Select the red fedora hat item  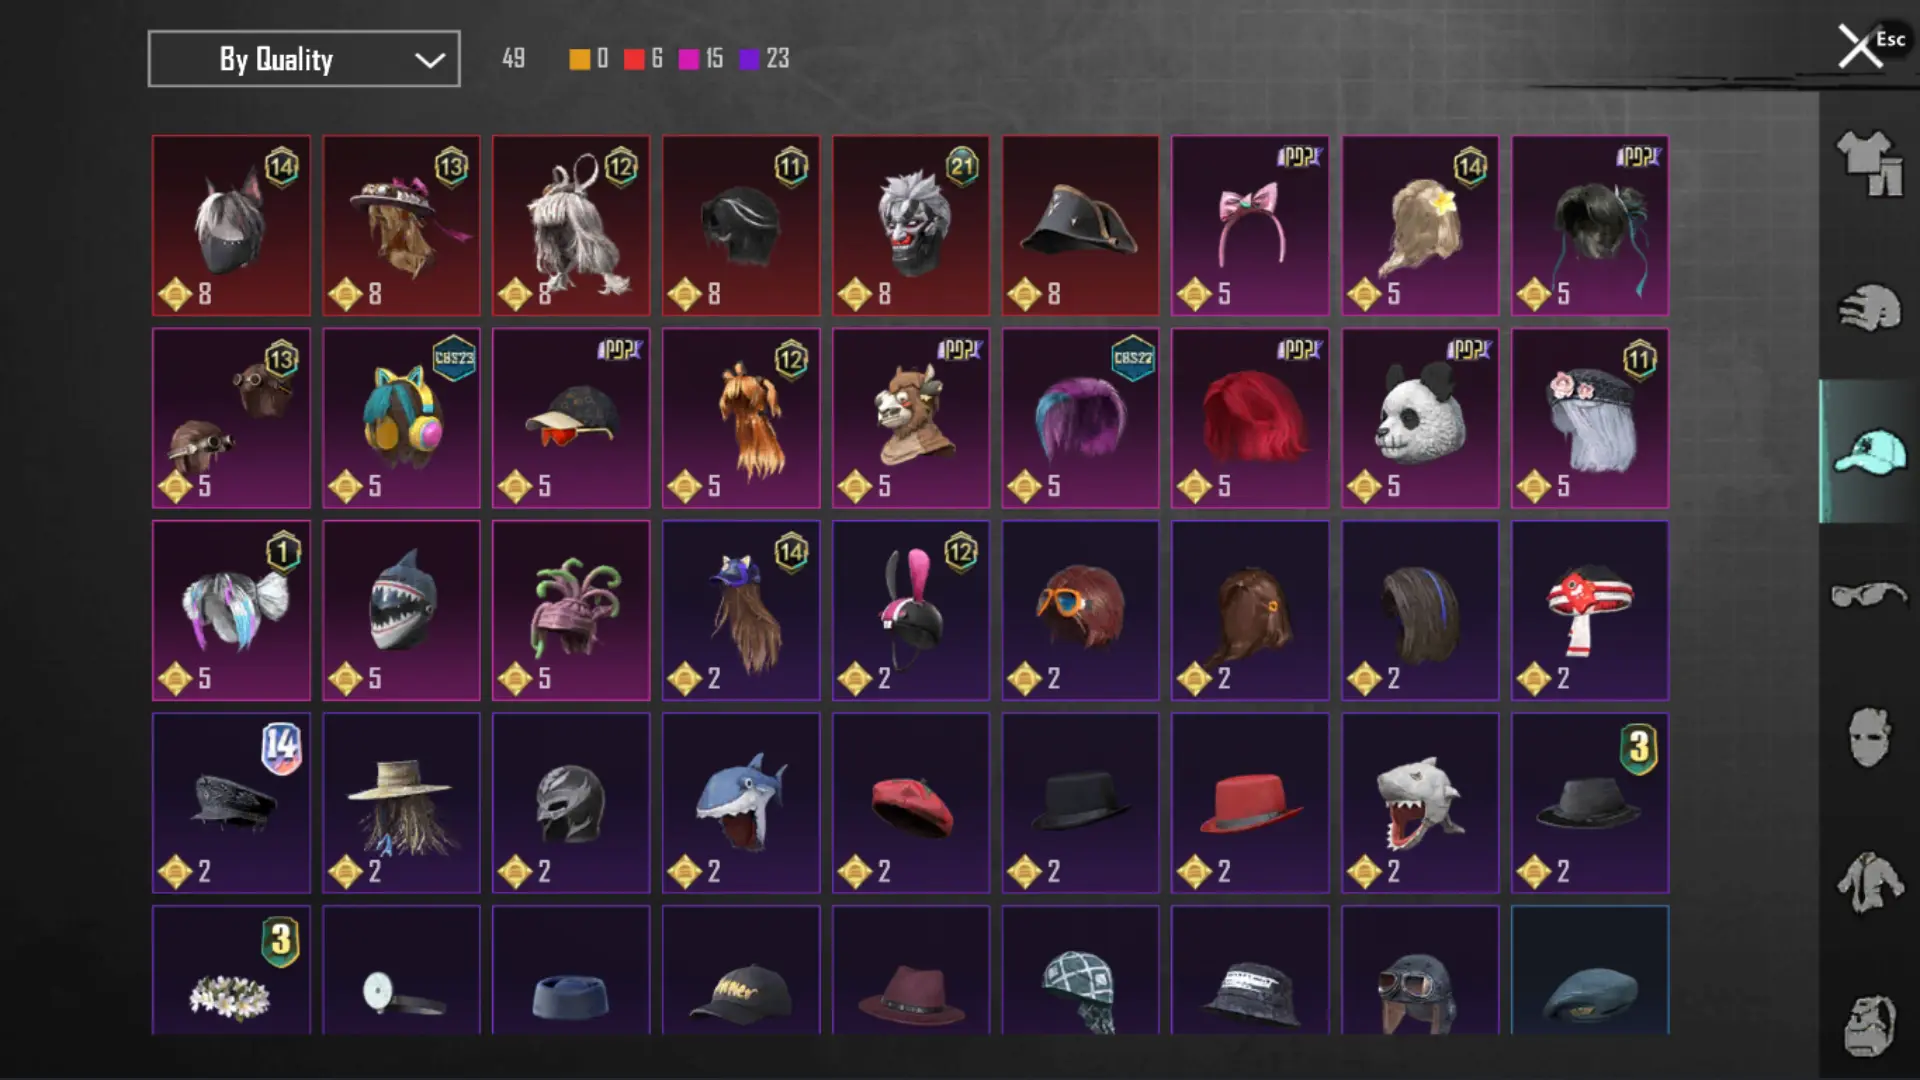(1250, 803)
